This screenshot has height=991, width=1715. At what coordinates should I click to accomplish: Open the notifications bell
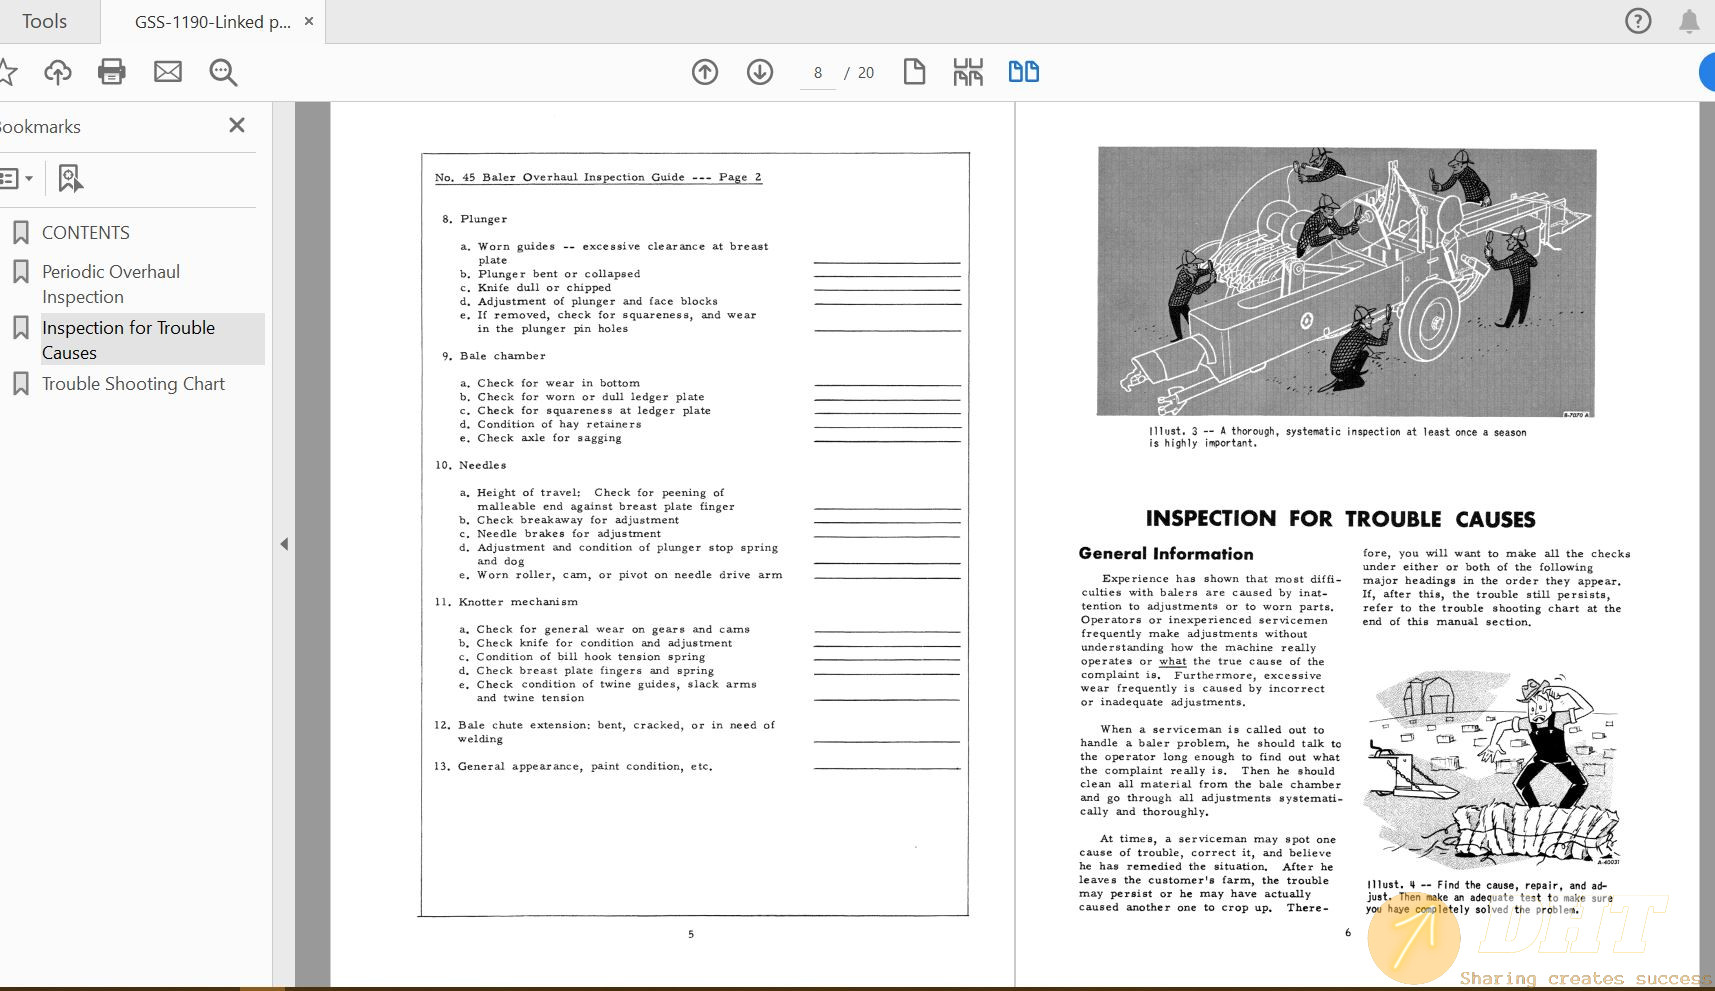[1689, 21]
